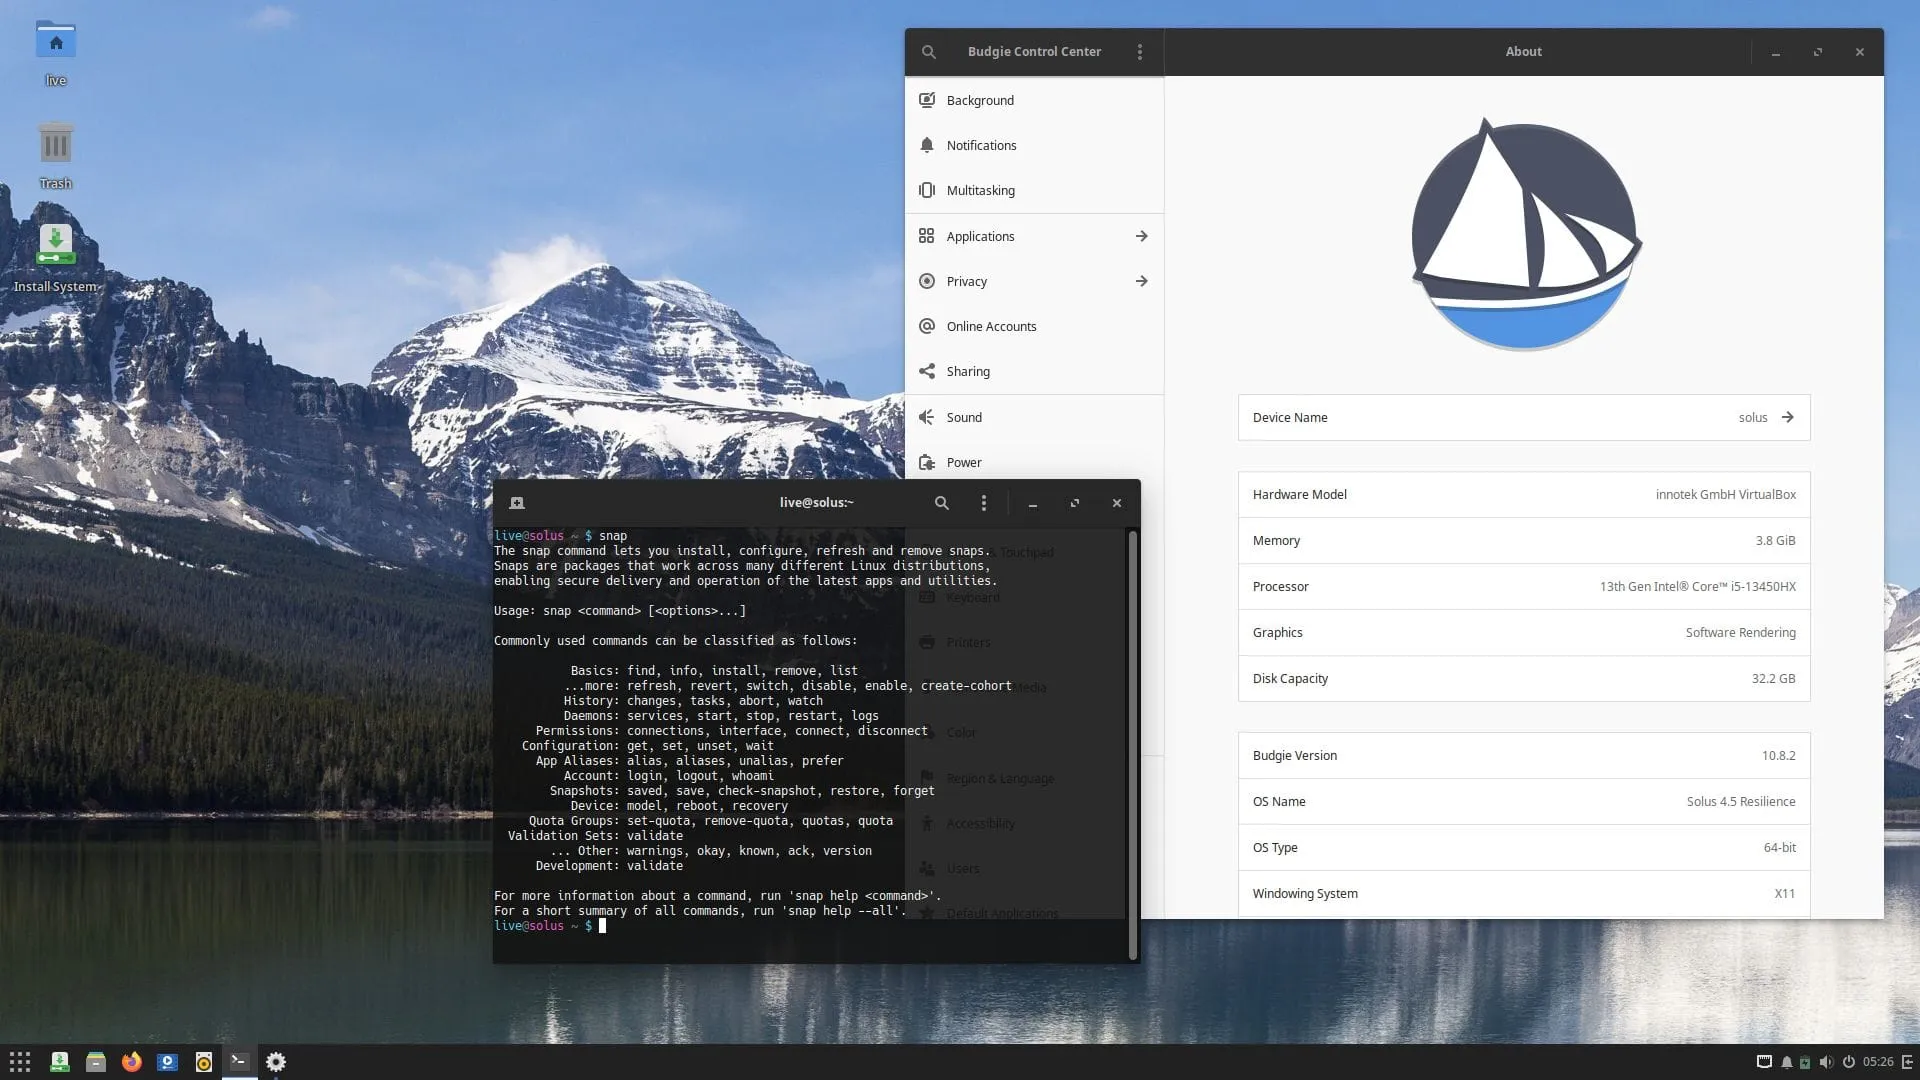1920x1080 pixels.
Task: Launch Install System from desktop
Action: (56, 258)
